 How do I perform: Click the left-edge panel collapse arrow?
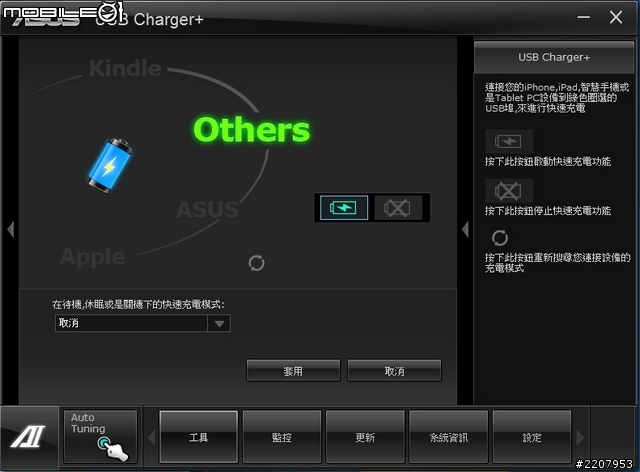(x=11, y=229)
